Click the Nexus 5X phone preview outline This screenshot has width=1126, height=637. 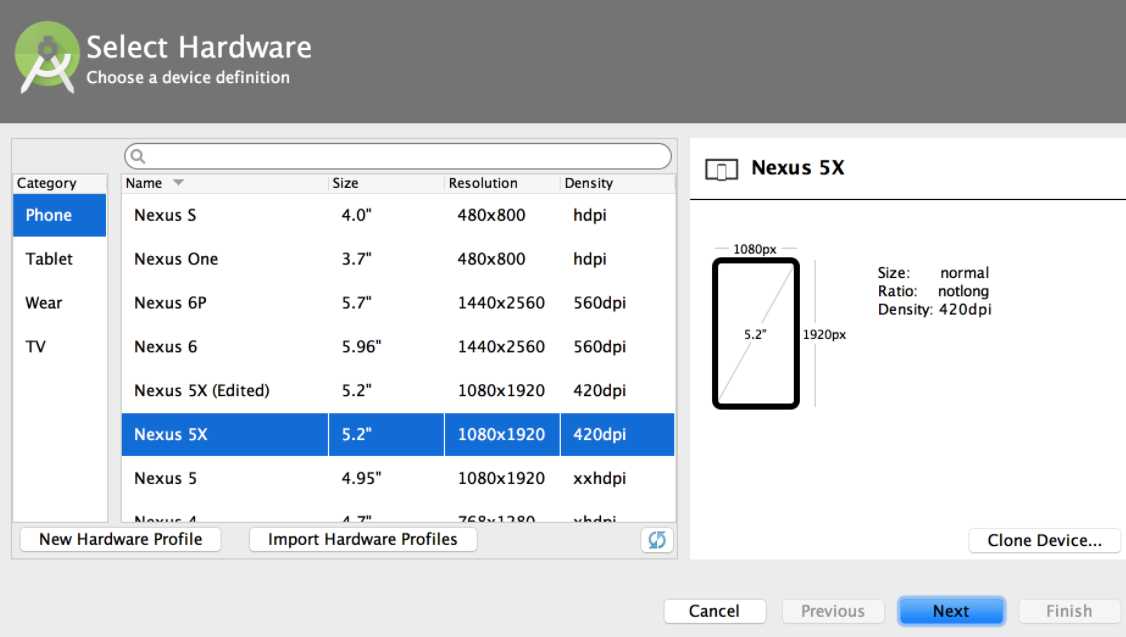pos(755,333)
